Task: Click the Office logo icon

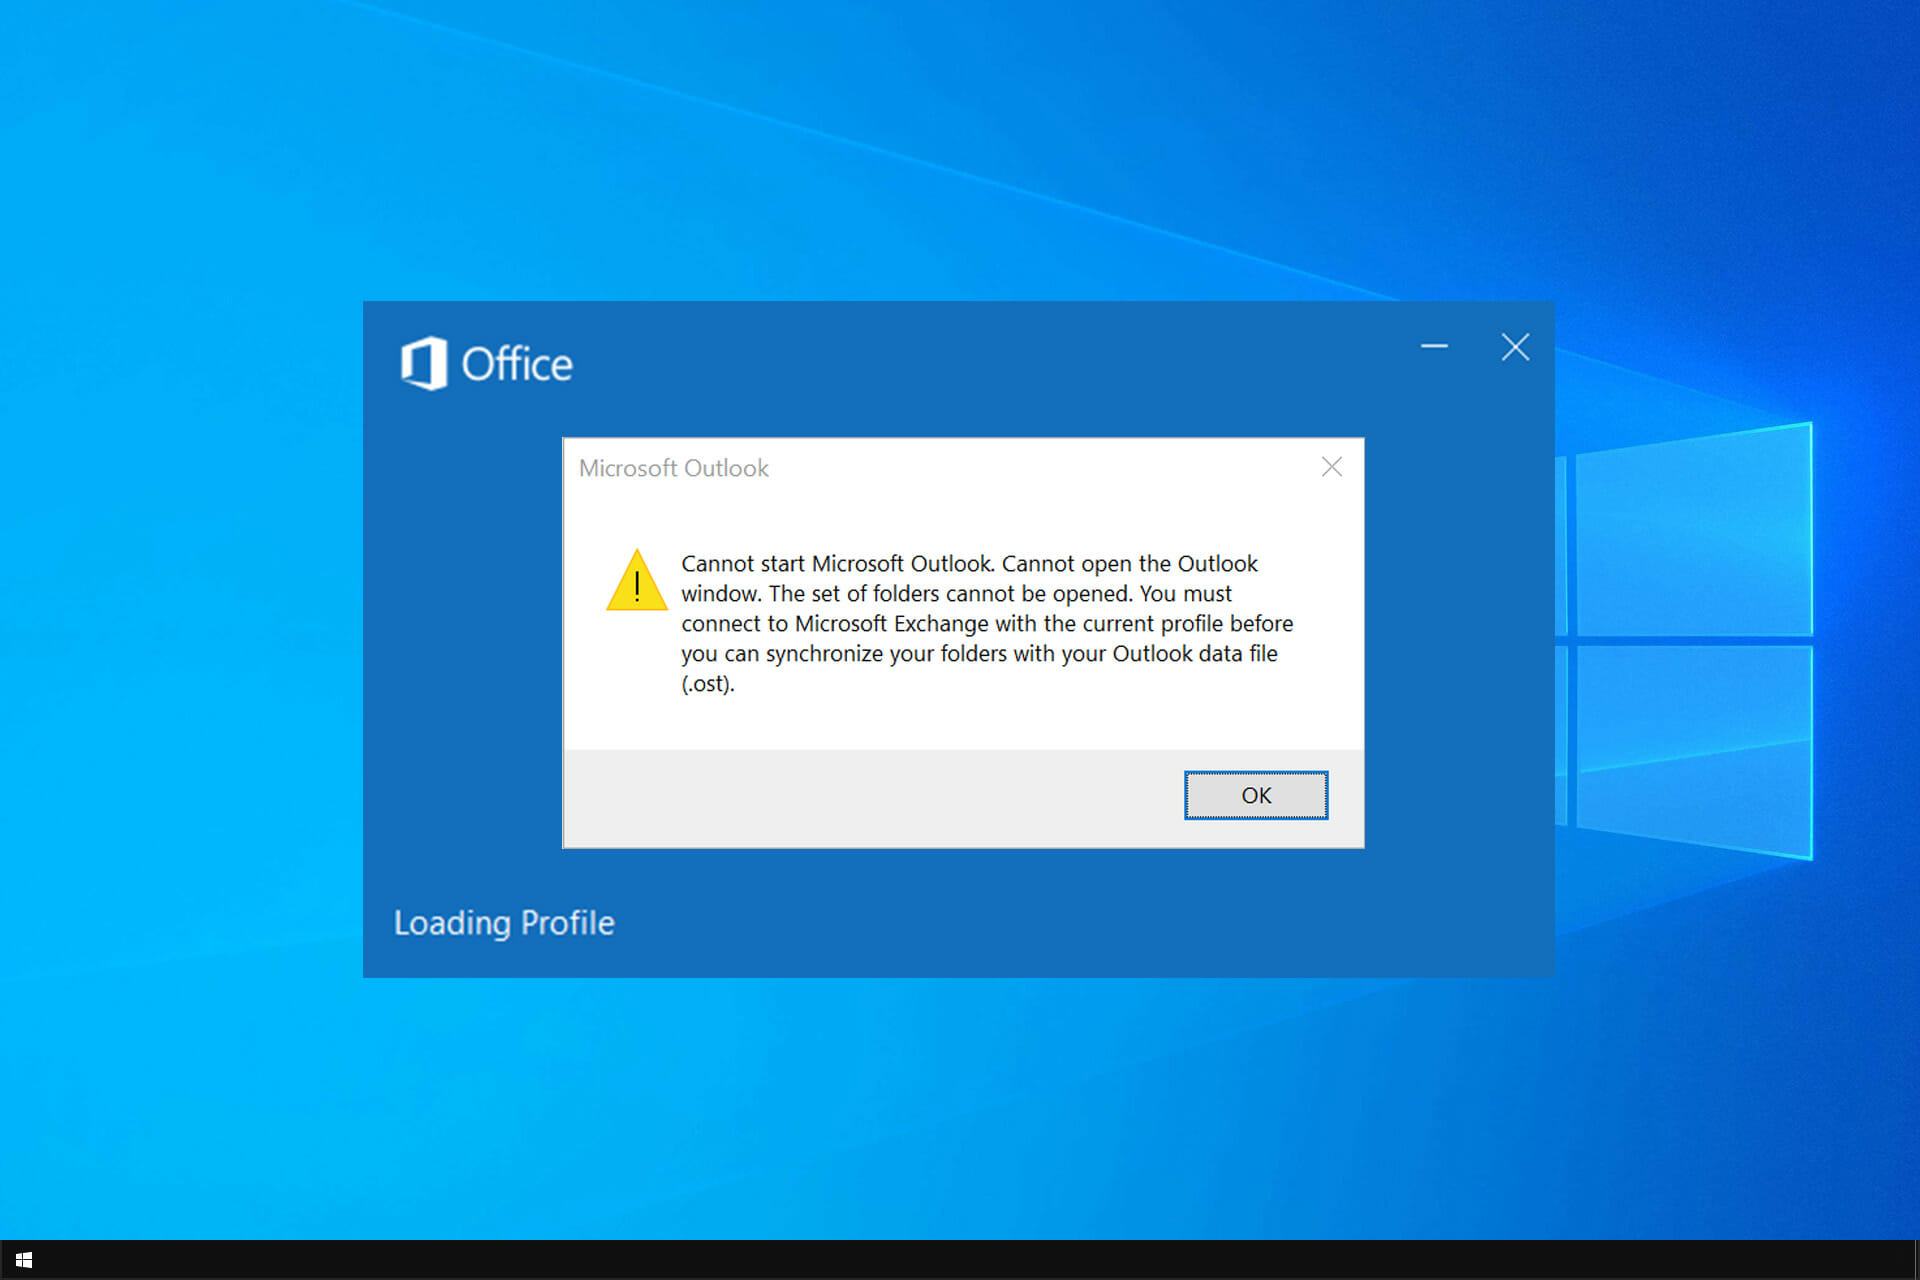Action: (424, 363)
